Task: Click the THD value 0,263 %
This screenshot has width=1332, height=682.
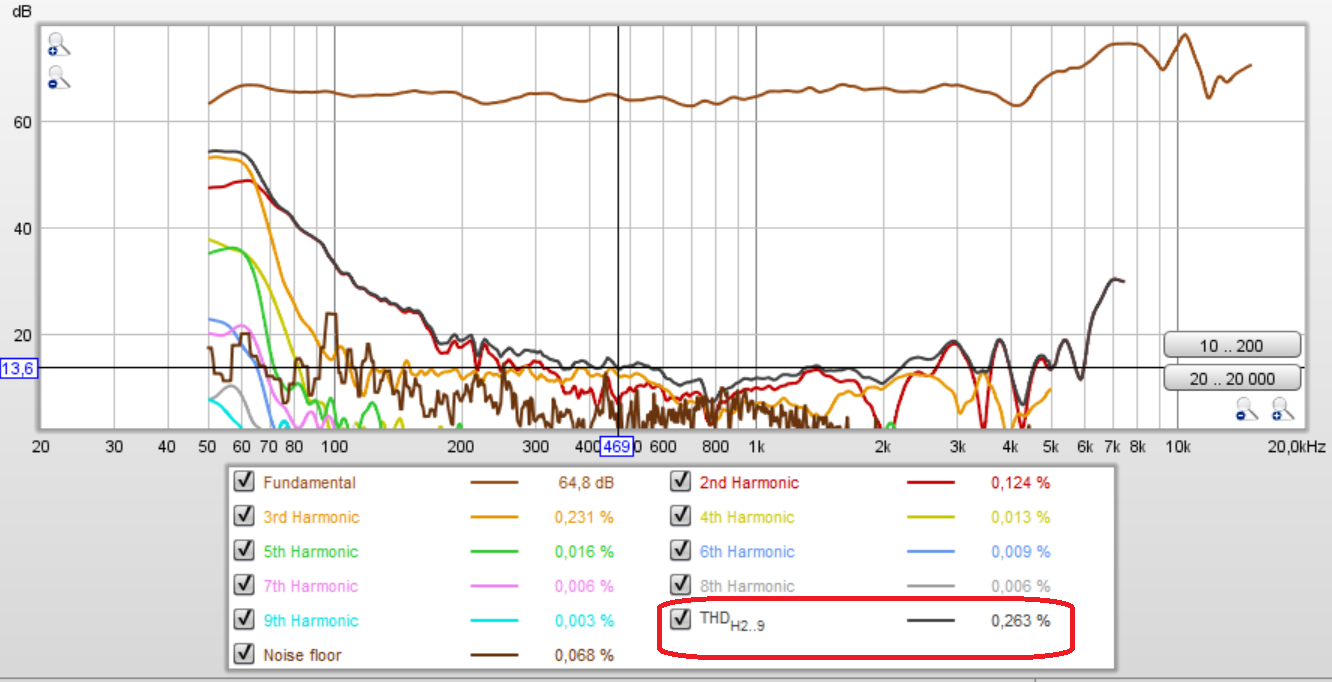Action: (1021, 621)
